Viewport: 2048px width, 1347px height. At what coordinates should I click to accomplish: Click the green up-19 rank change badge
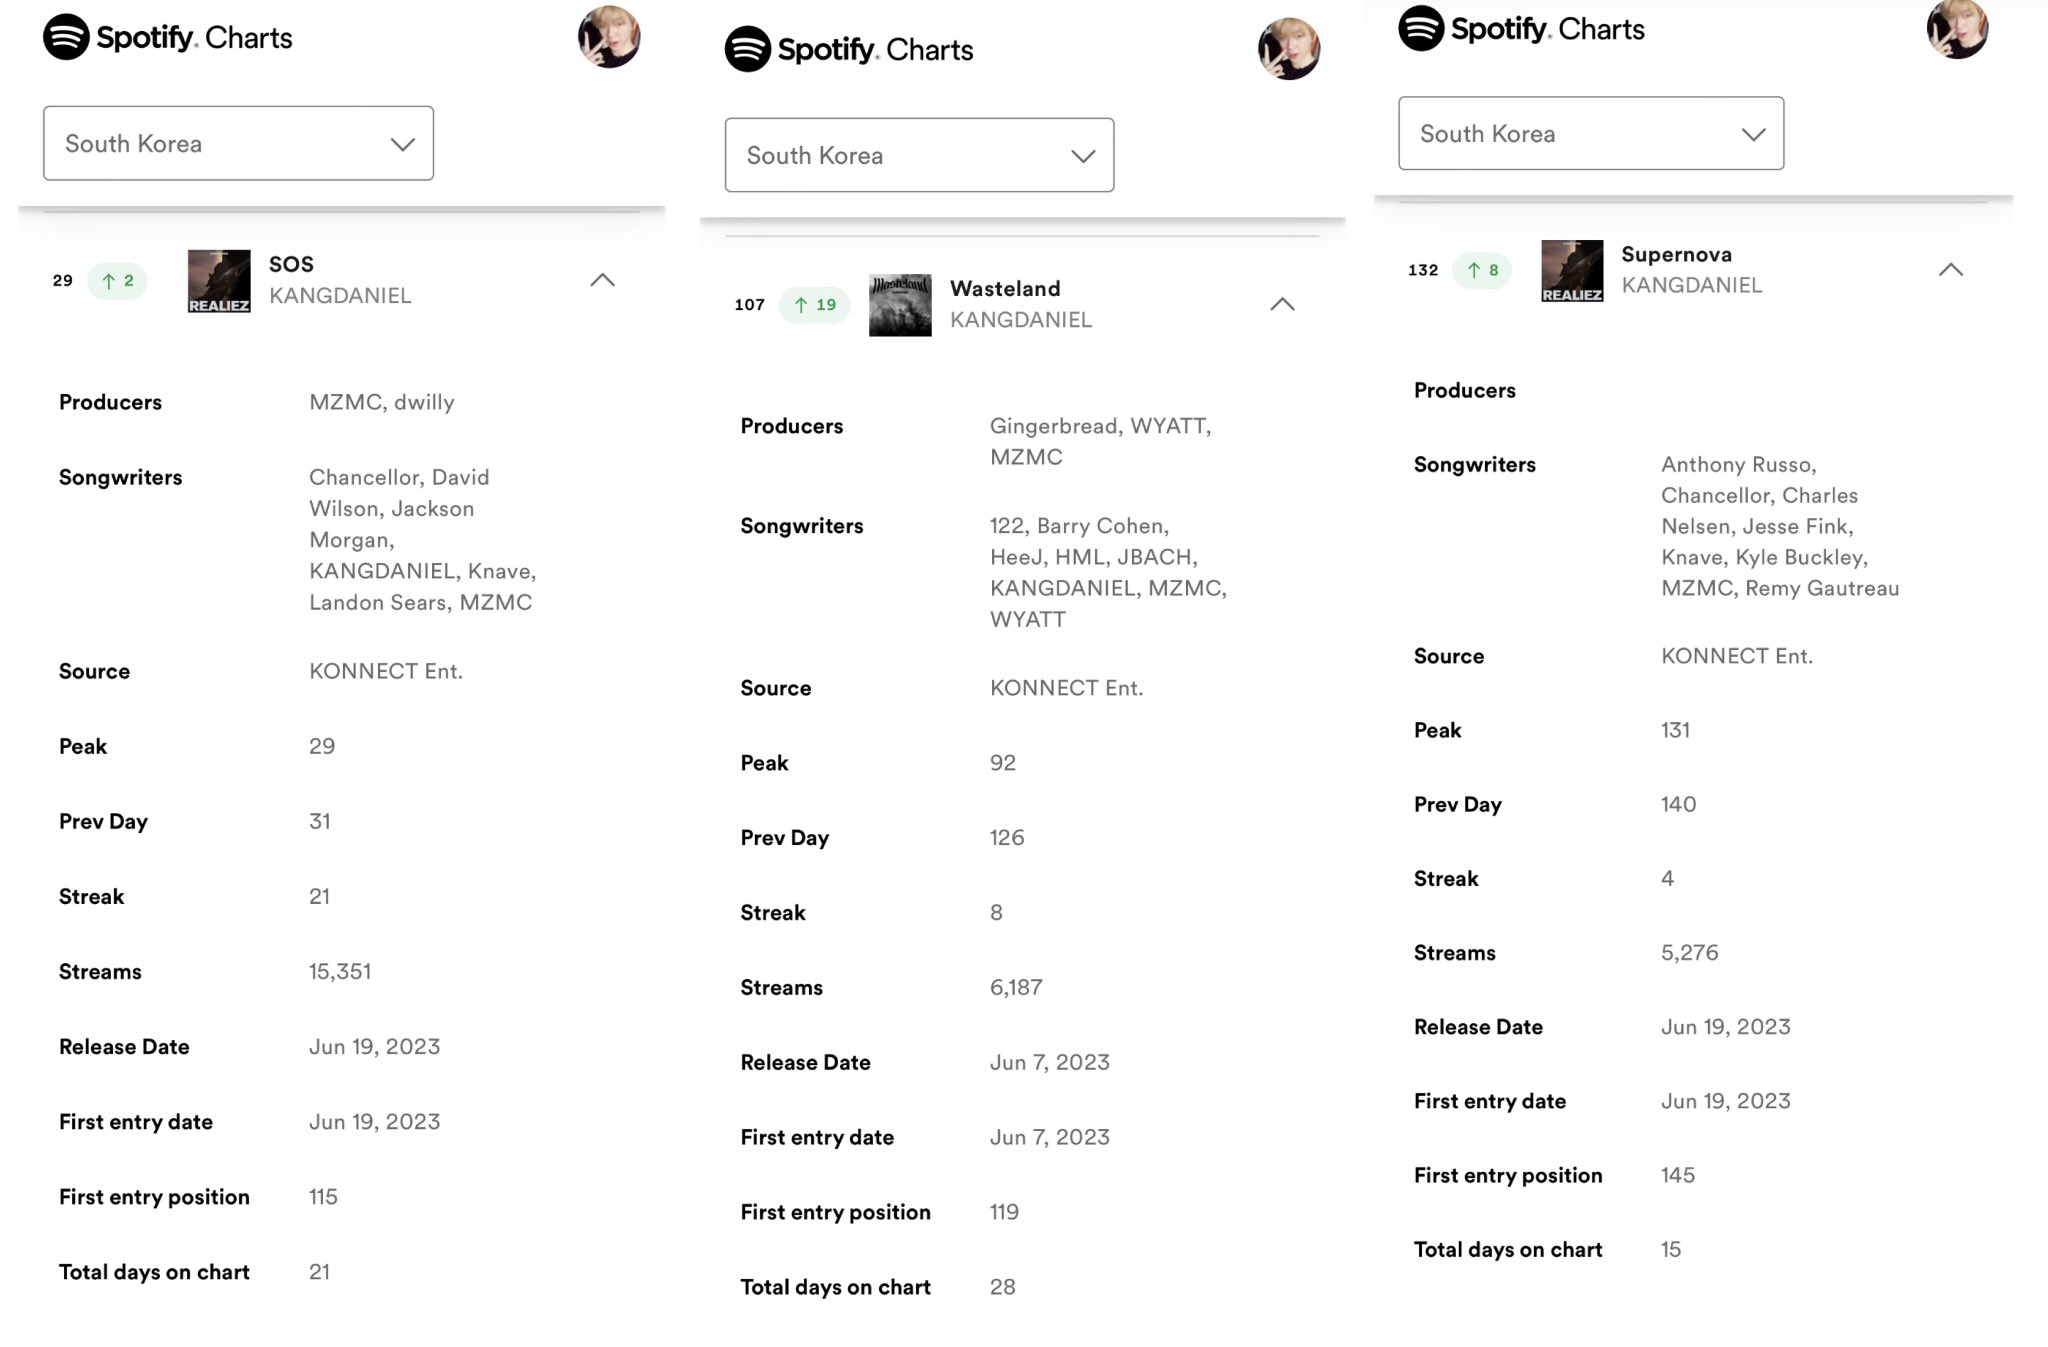click(x=814, y=305)
